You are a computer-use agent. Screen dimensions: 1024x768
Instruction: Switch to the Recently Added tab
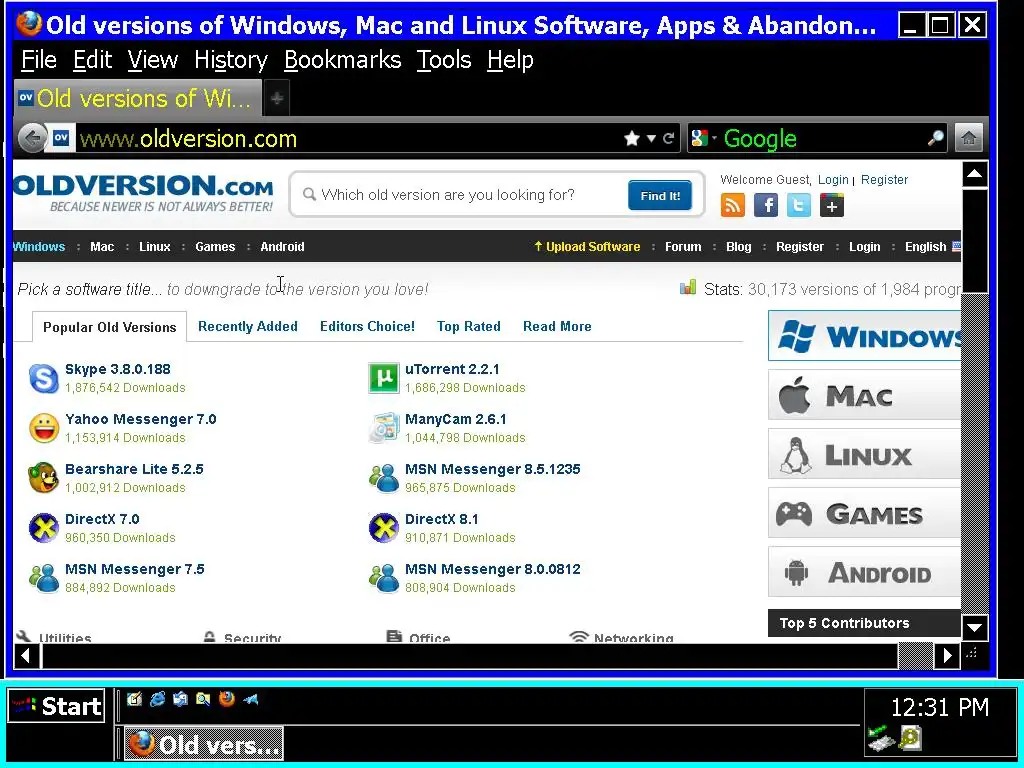tap(248, 327)
